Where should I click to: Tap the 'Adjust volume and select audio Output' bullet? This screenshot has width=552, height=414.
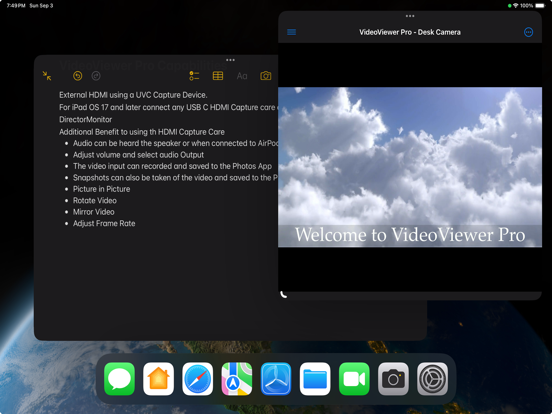coord(138,155)
